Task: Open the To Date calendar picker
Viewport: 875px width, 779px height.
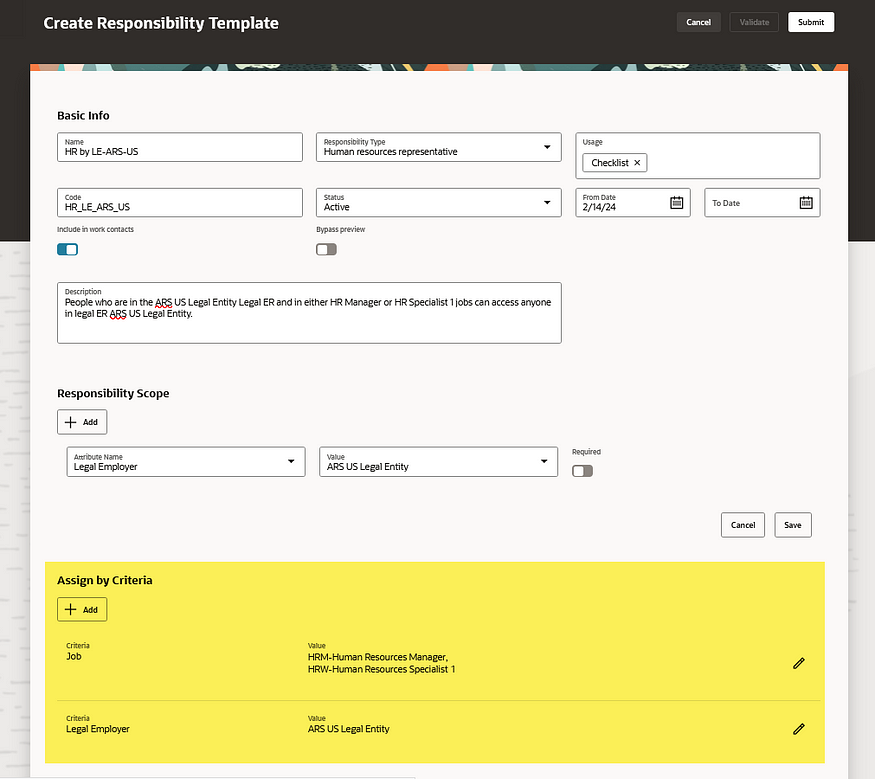Action: pos(806,203)
